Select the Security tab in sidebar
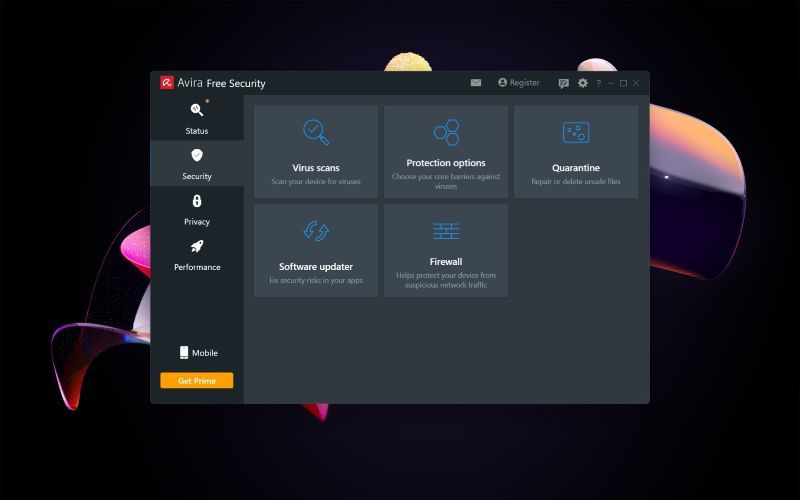This screenshot has height=500, width=800. tap(197, 163)
